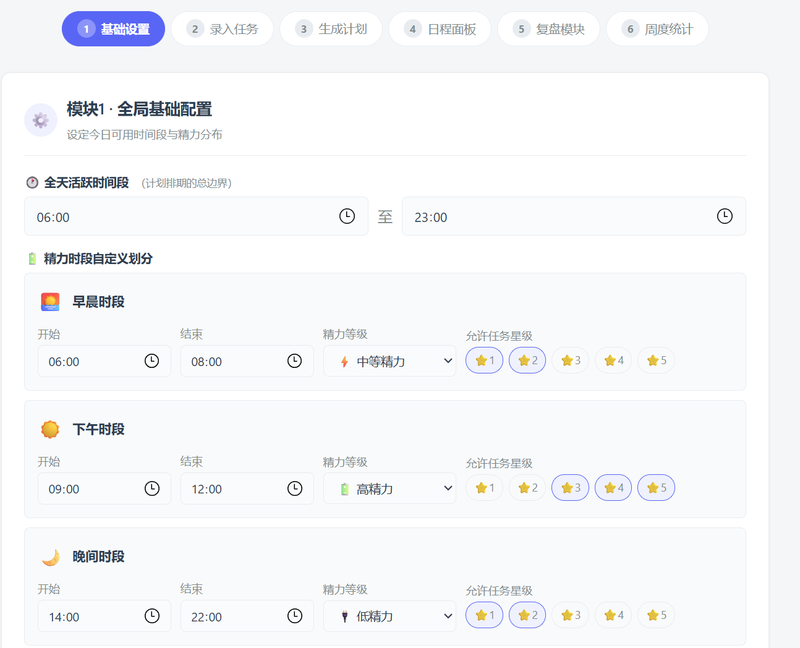Click the 23:00 全天 end time field

point(574,216)
